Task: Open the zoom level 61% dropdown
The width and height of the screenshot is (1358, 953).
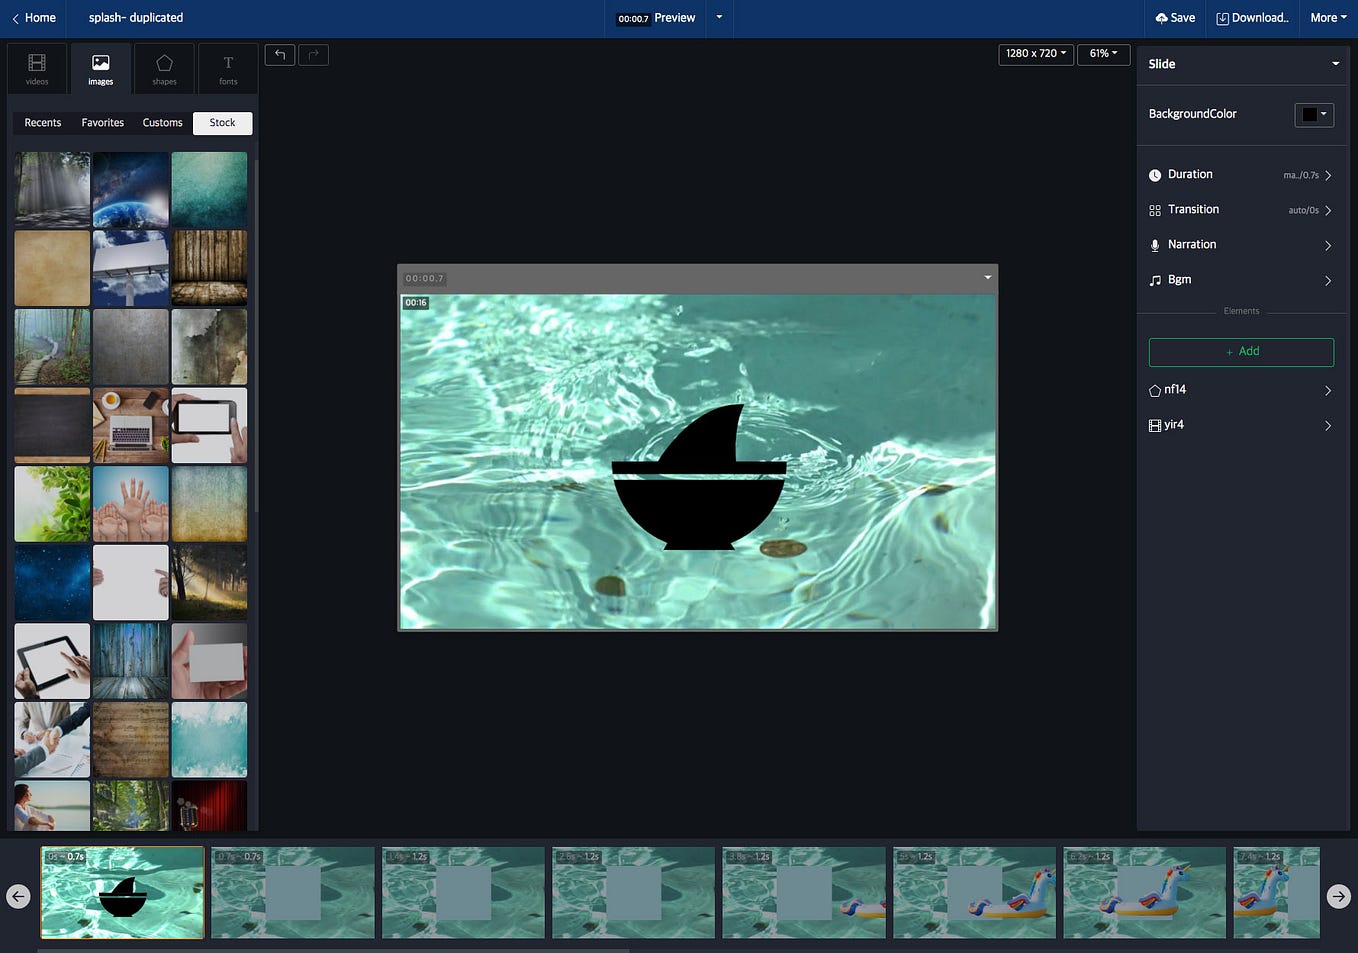Action: click(1103, 54)
